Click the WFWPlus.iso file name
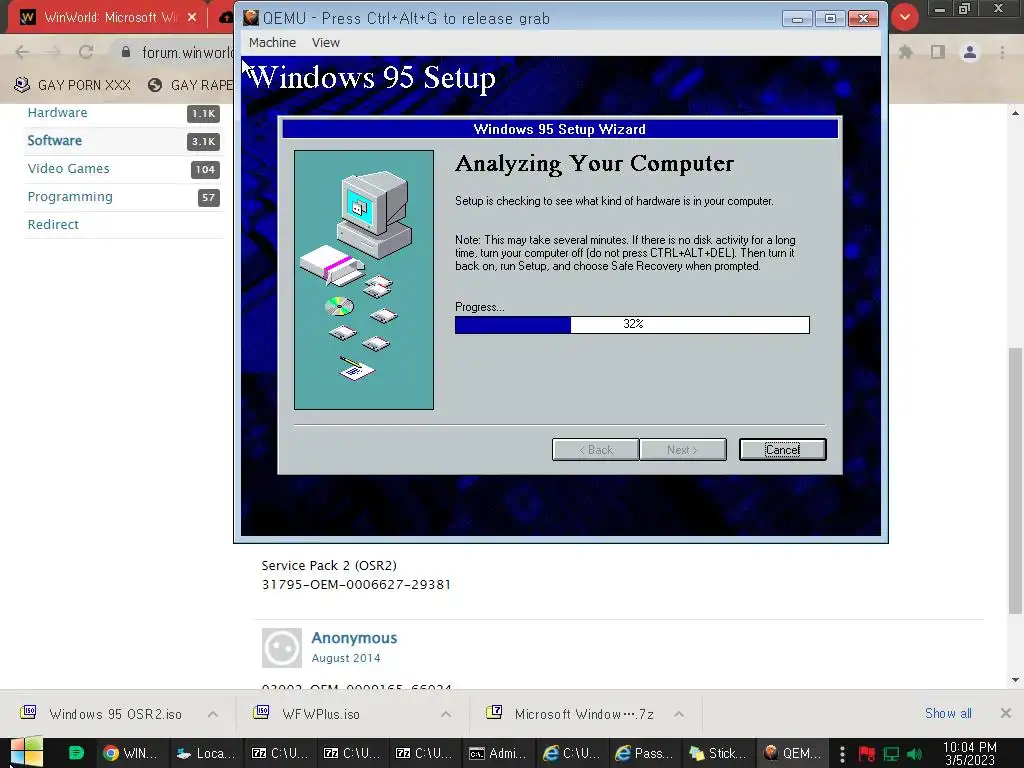The image size is (1024, 768). pos(321,714)
